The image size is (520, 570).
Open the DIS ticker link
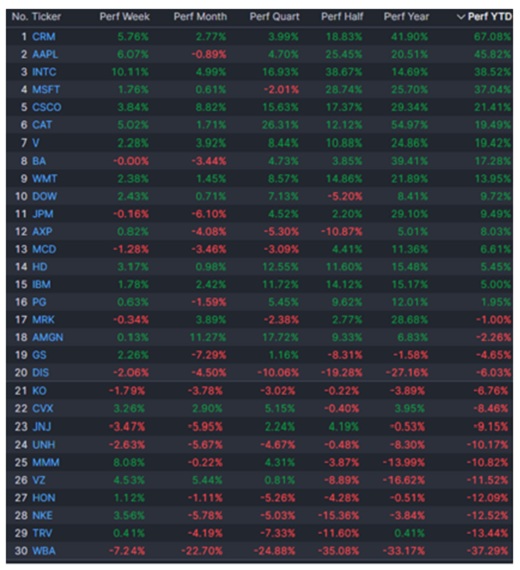[x=40, y=373]
